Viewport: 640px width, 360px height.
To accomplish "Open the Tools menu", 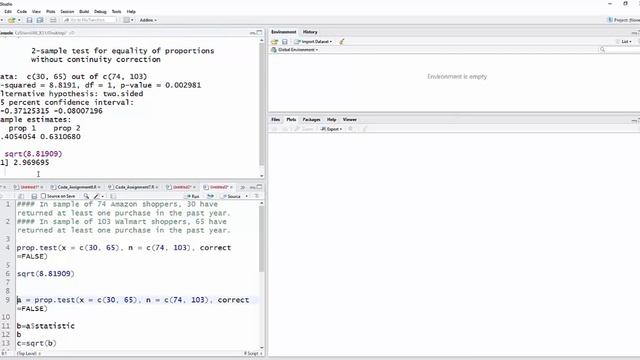I will coord(116,11).
